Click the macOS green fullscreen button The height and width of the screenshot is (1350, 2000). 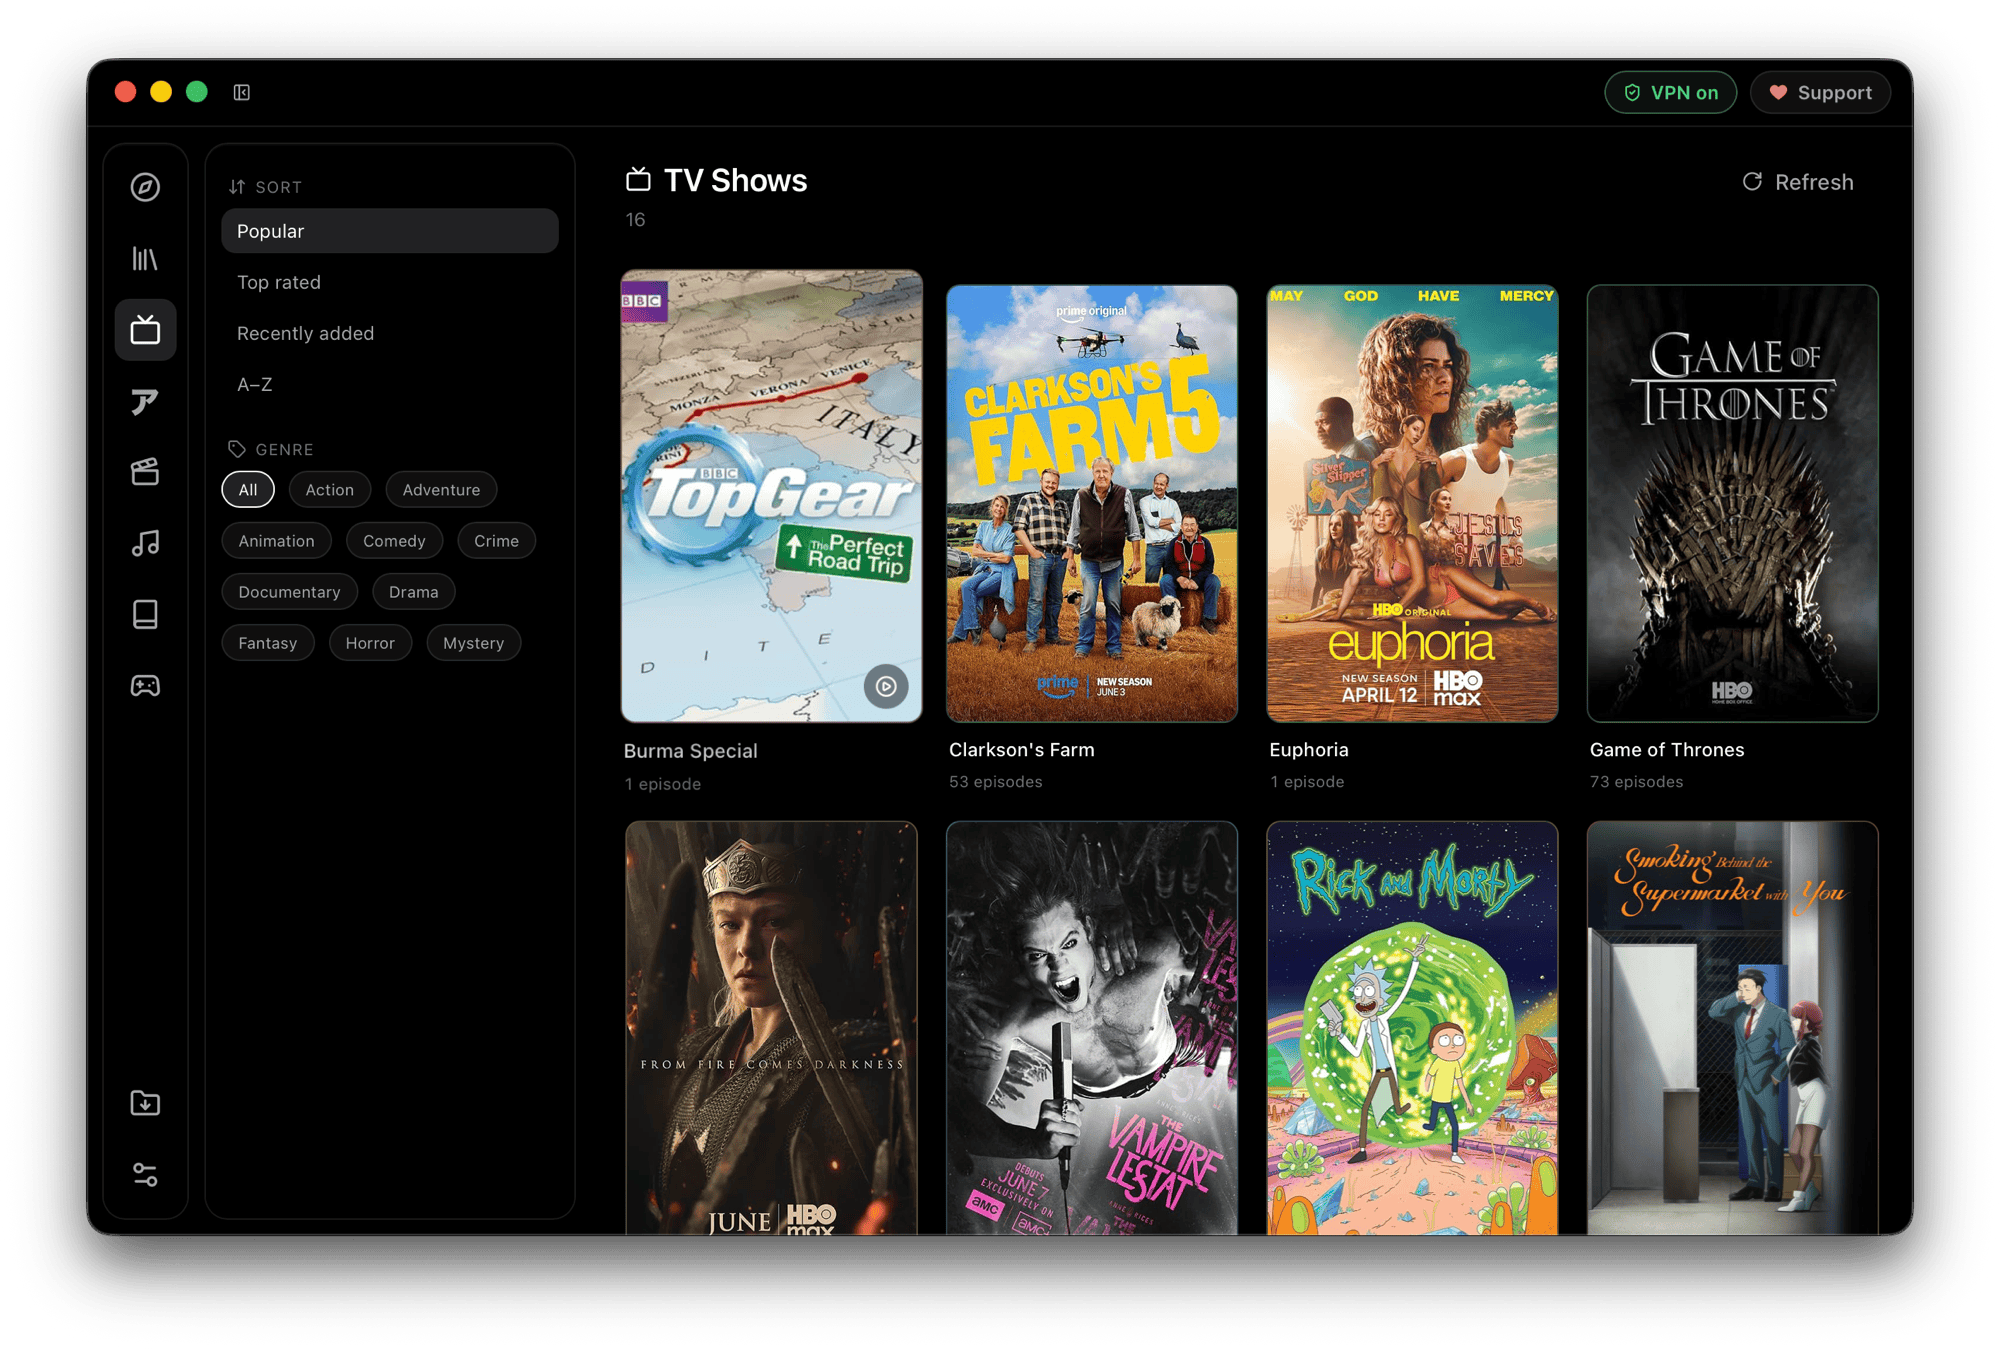coord(197,92)
